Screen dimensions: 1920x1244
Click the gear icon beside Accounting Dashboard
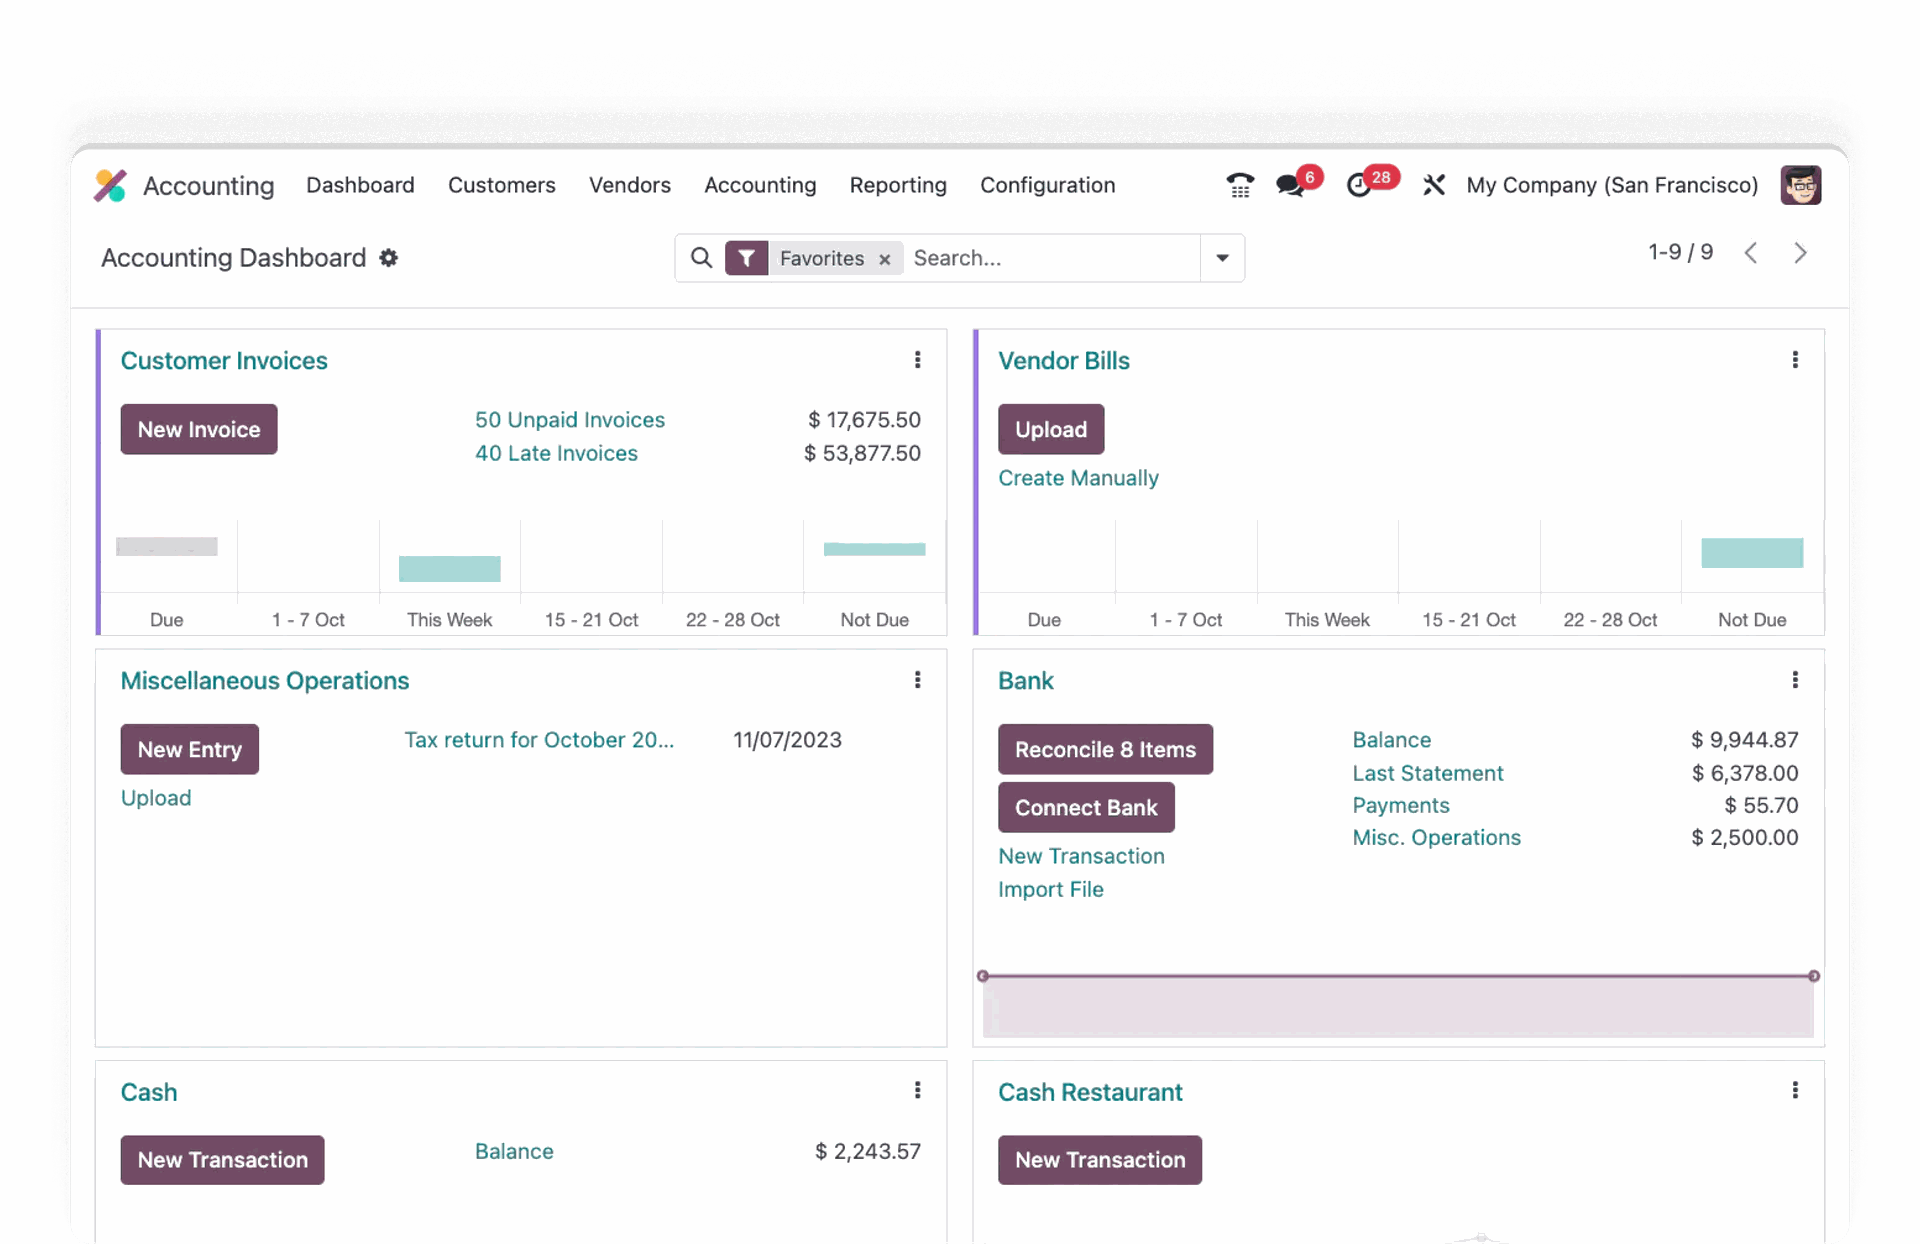click(388, 258)
